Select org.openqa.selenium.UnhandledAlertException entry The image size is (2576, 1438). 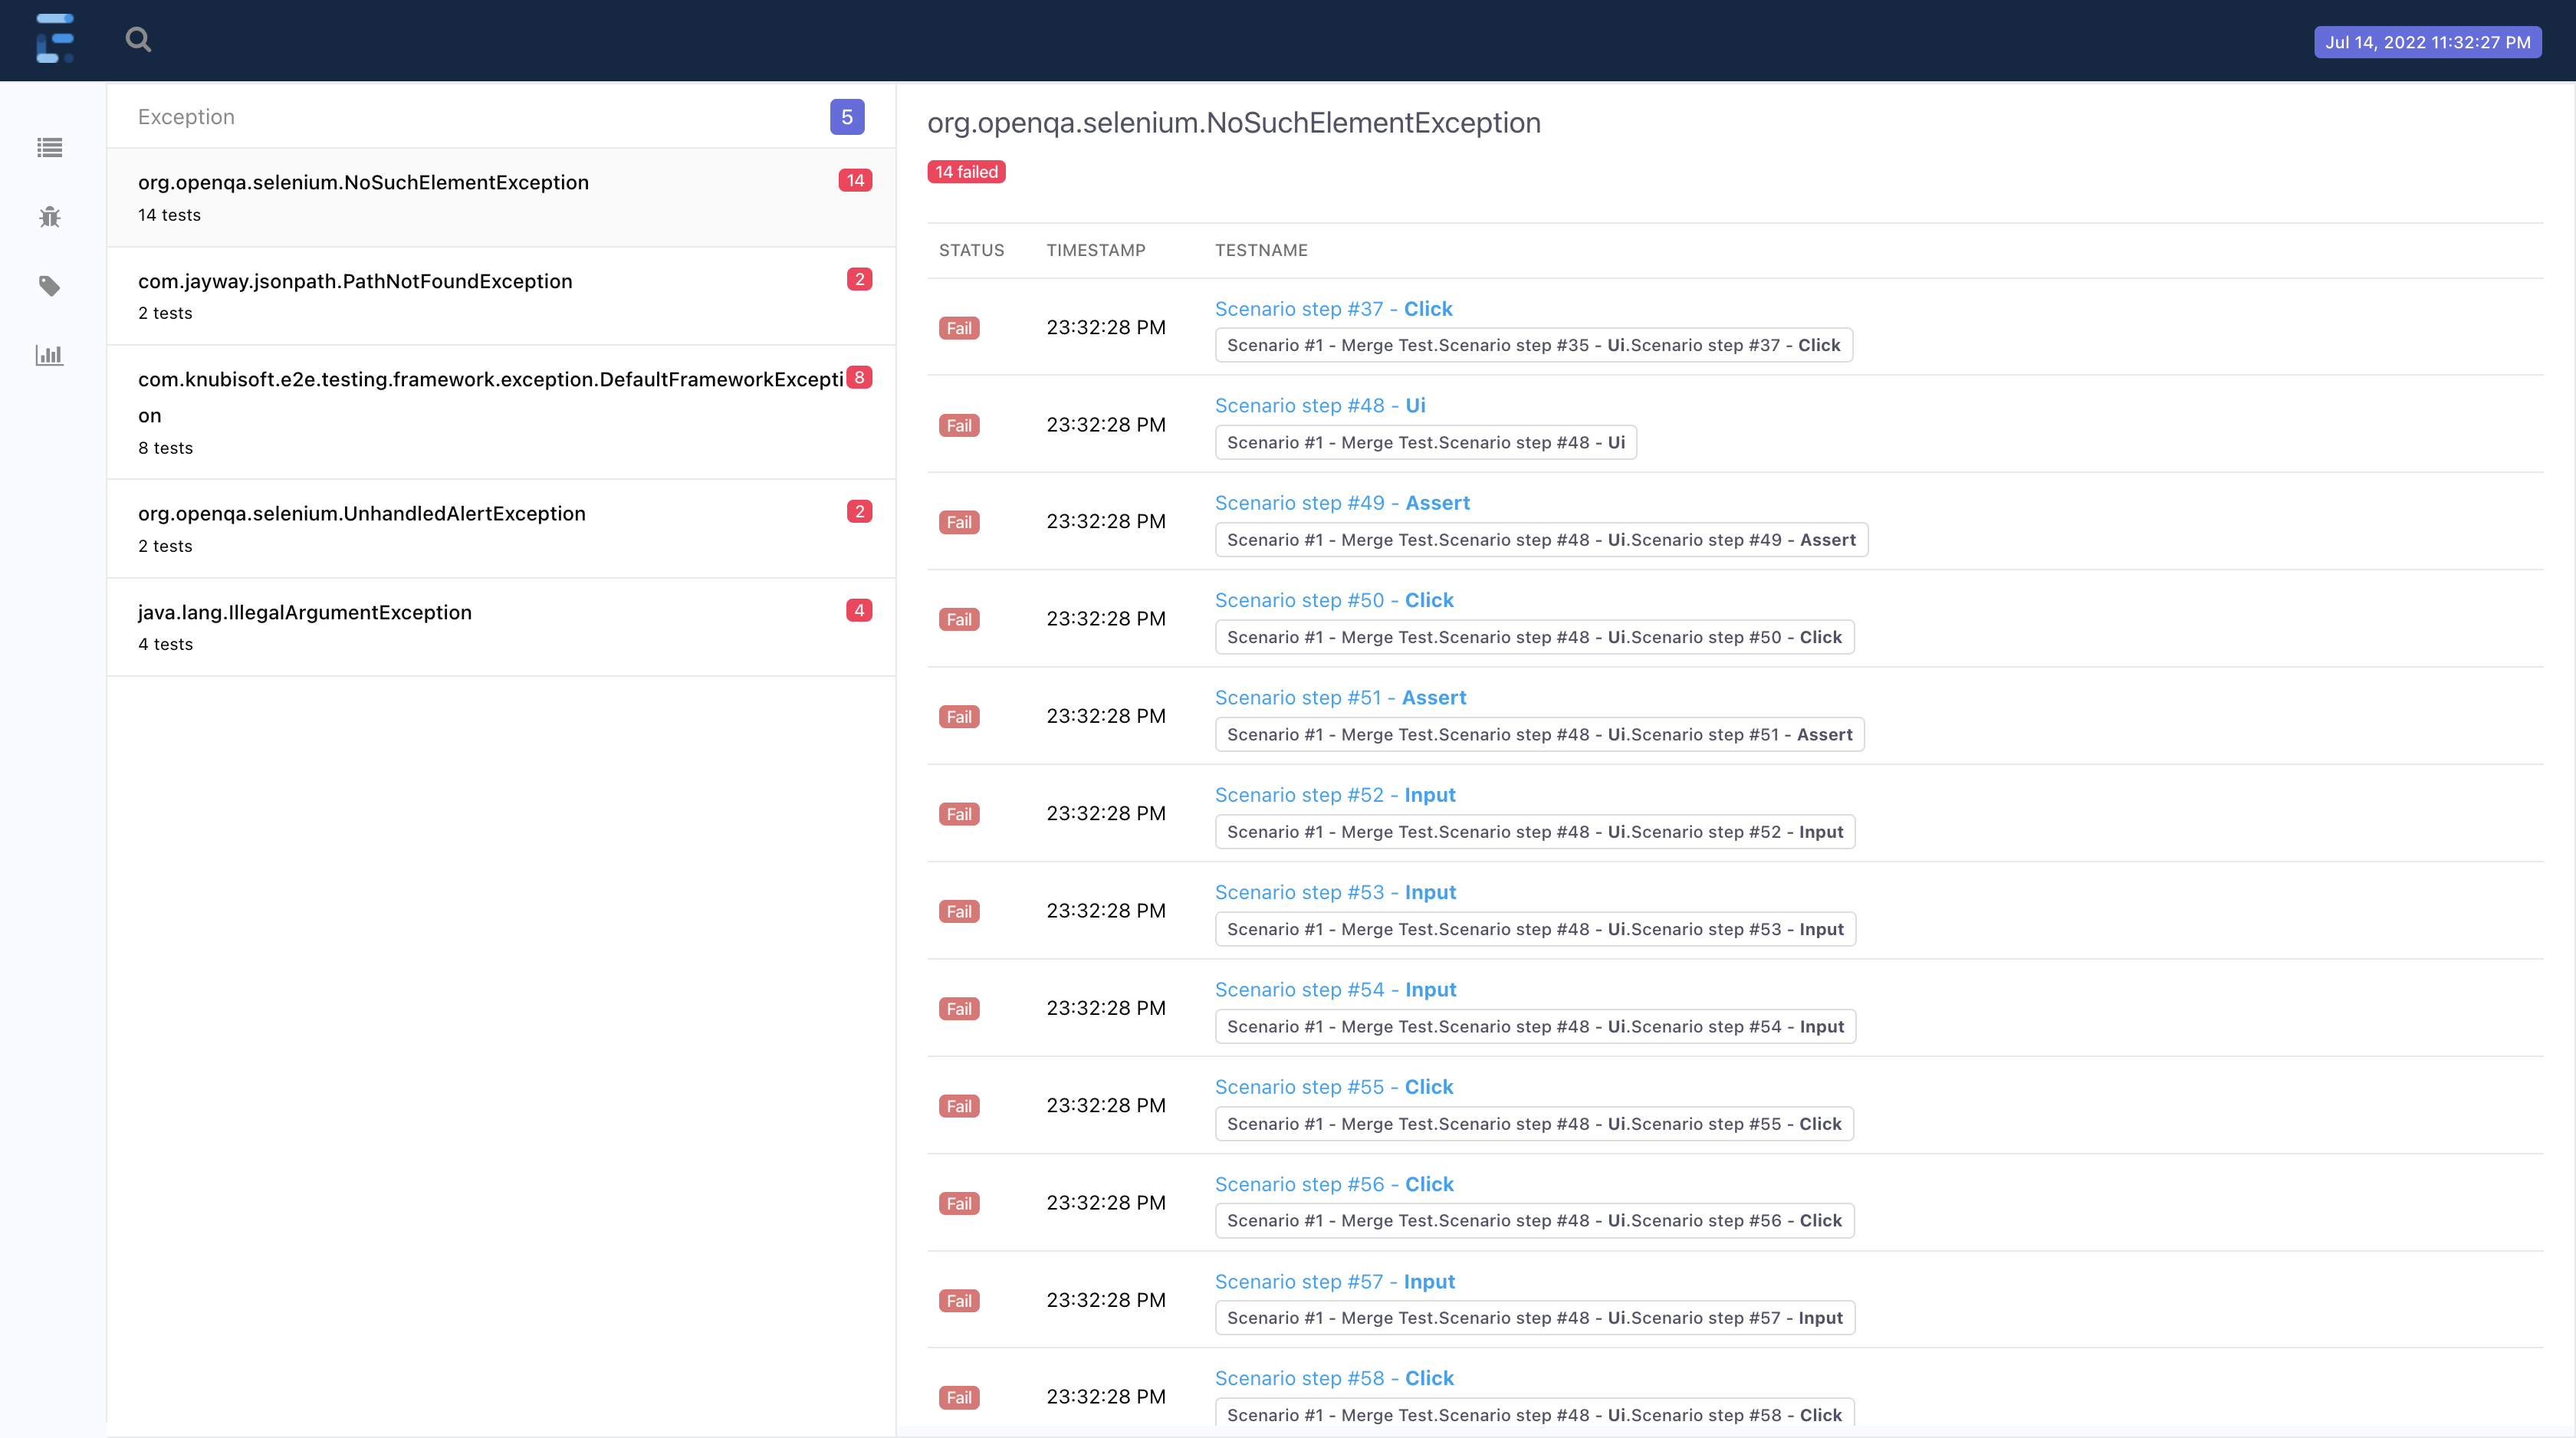(x=501, y=528)
